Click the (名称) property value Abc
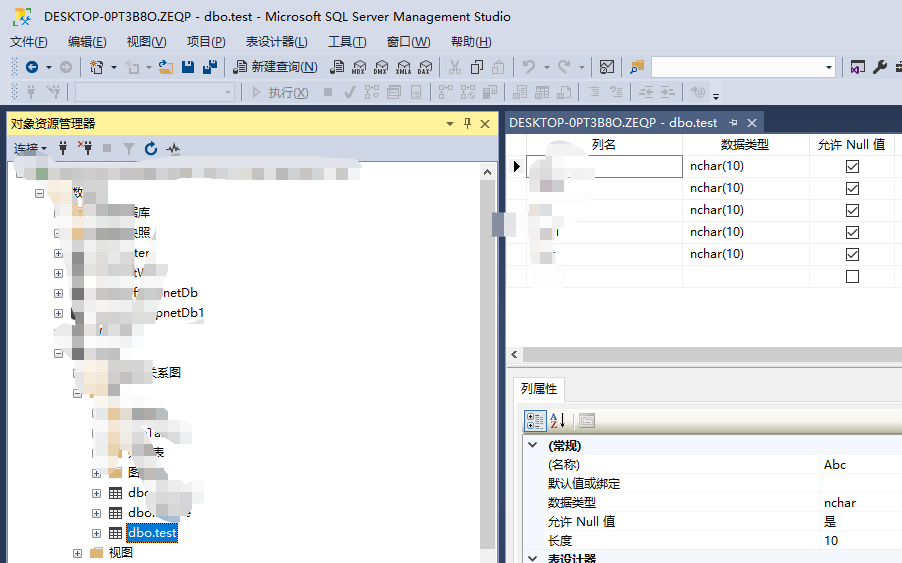The image size is (902, 563). pyautogui.click(x=835, y=465)
